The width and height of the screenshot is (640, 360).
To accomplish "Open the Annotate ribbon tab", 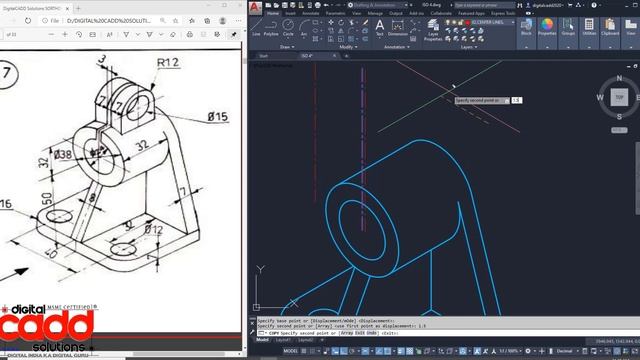I will tap(310, 13).
